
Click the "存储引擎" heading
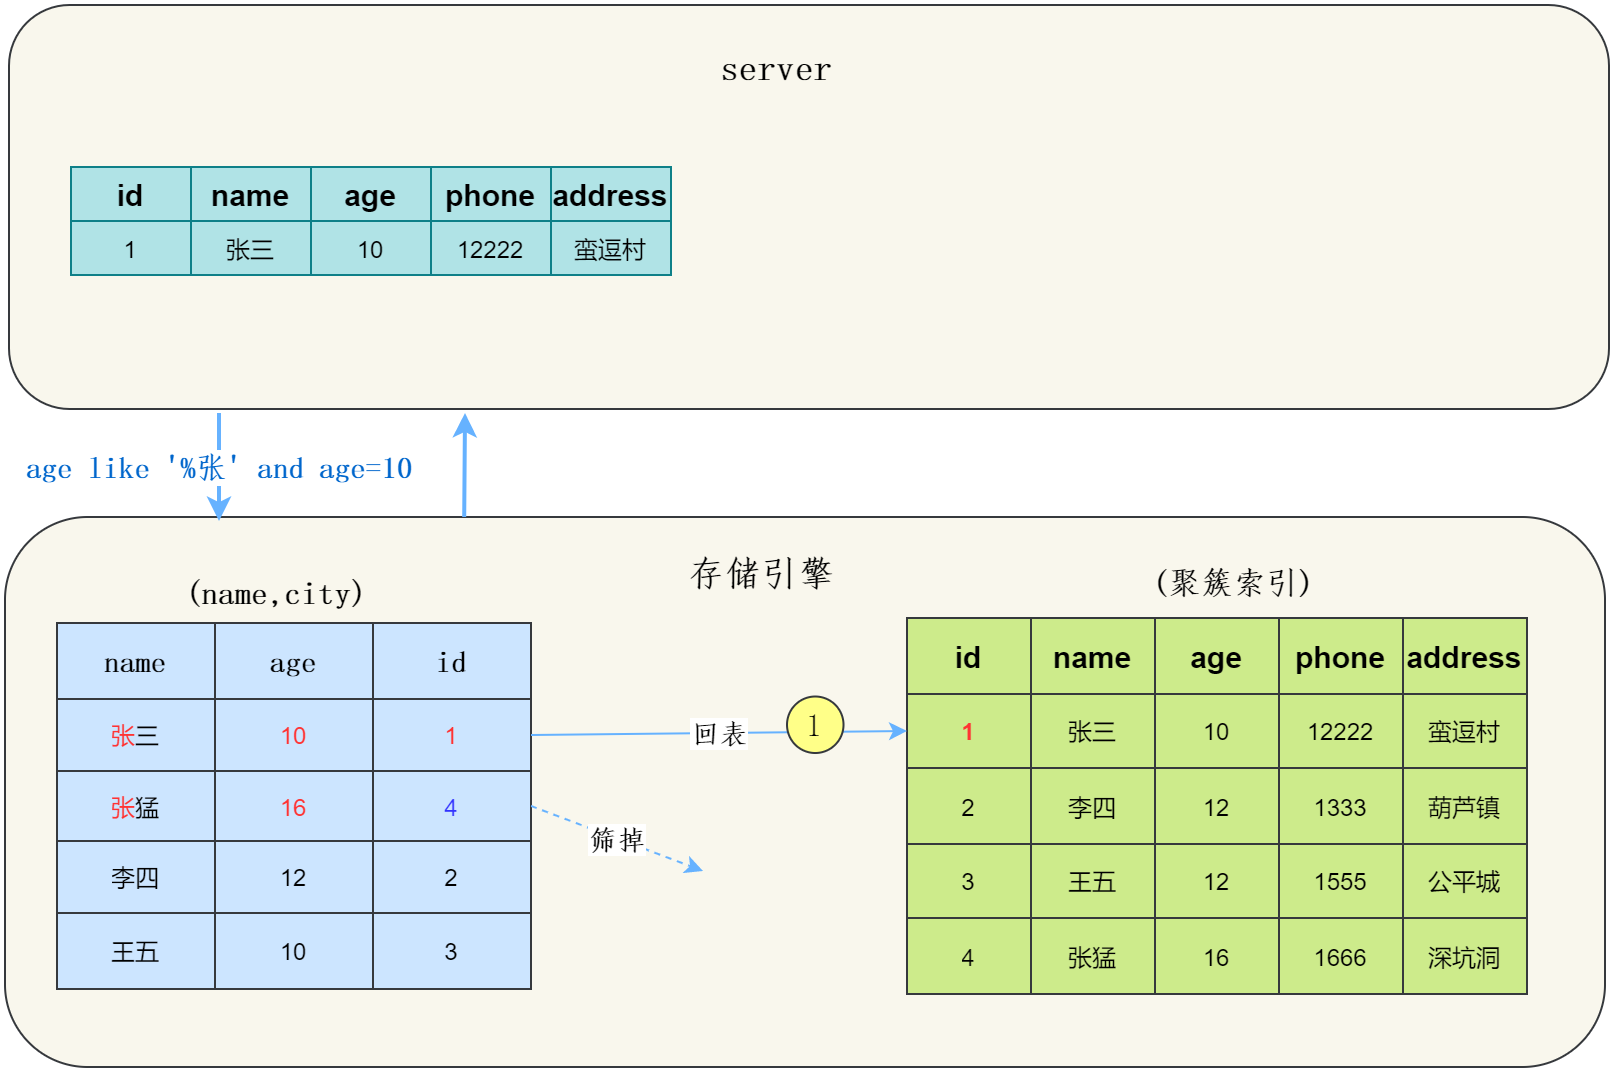pyautogui.click(x=761, y=574)
